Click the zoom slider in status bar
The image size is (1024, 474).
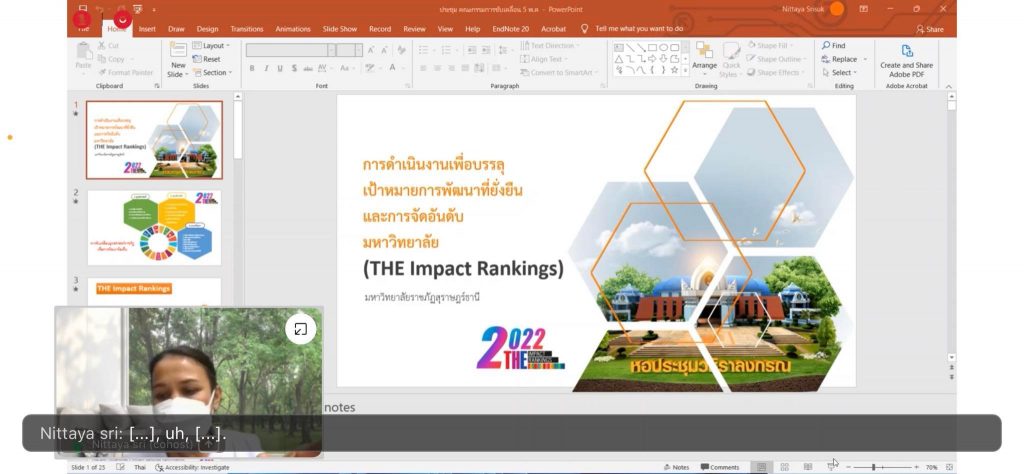coord(884,467)
